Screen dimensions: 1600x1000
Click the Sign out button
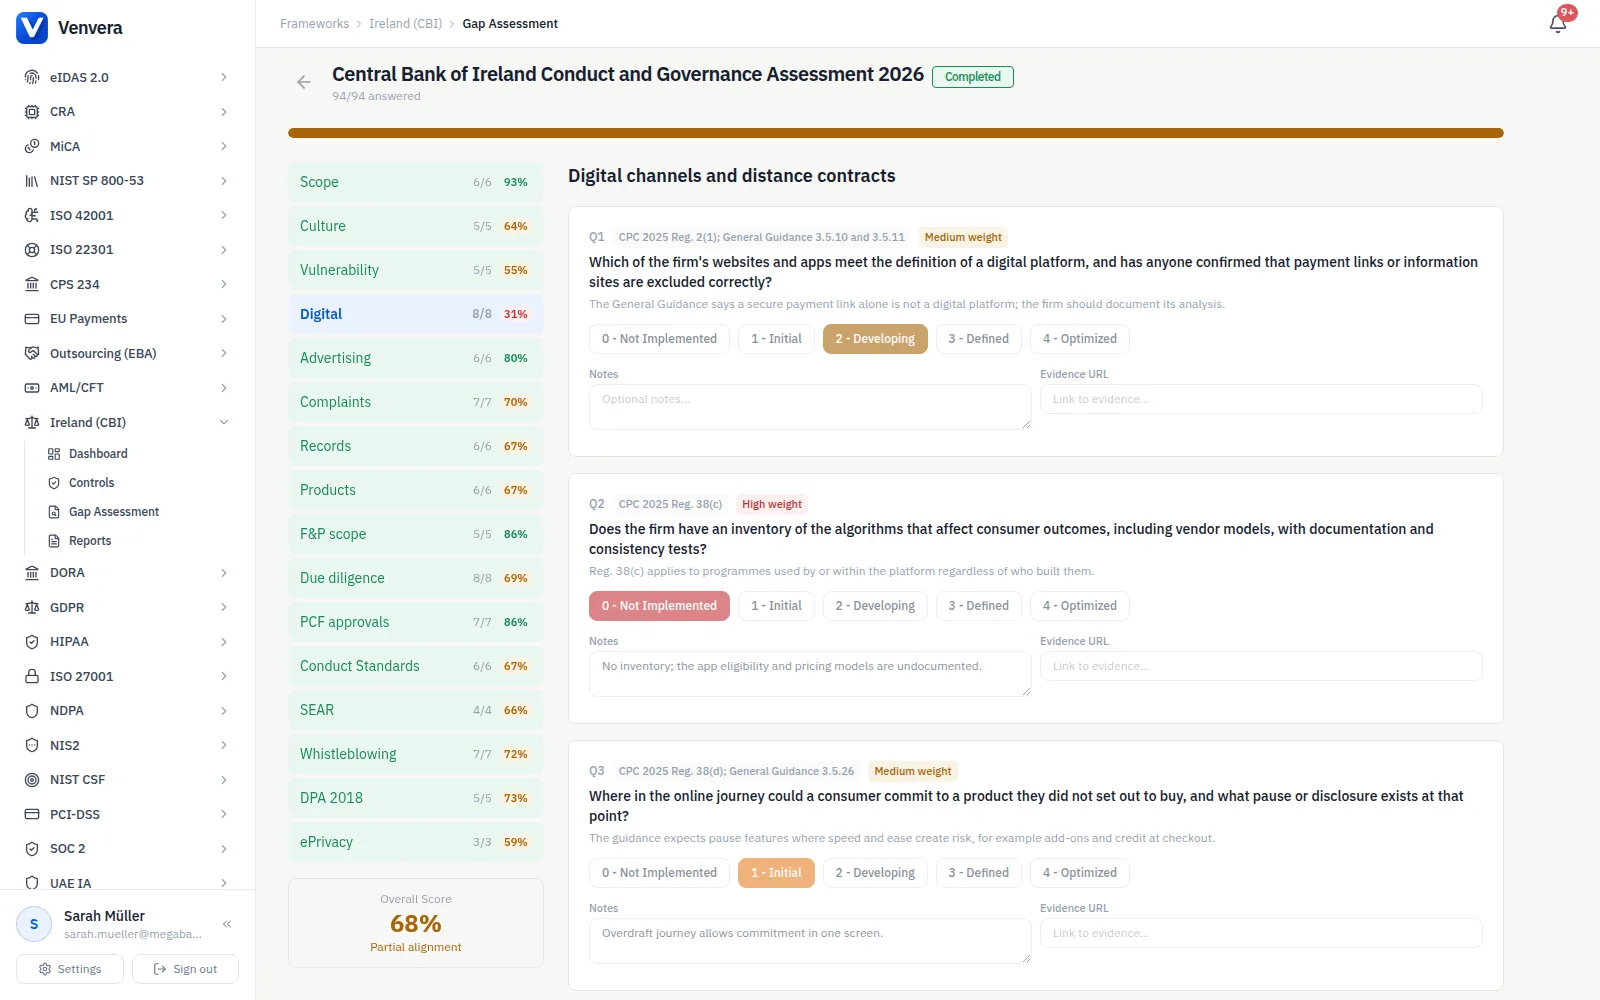pyautogui.click(x=185, y=969)
